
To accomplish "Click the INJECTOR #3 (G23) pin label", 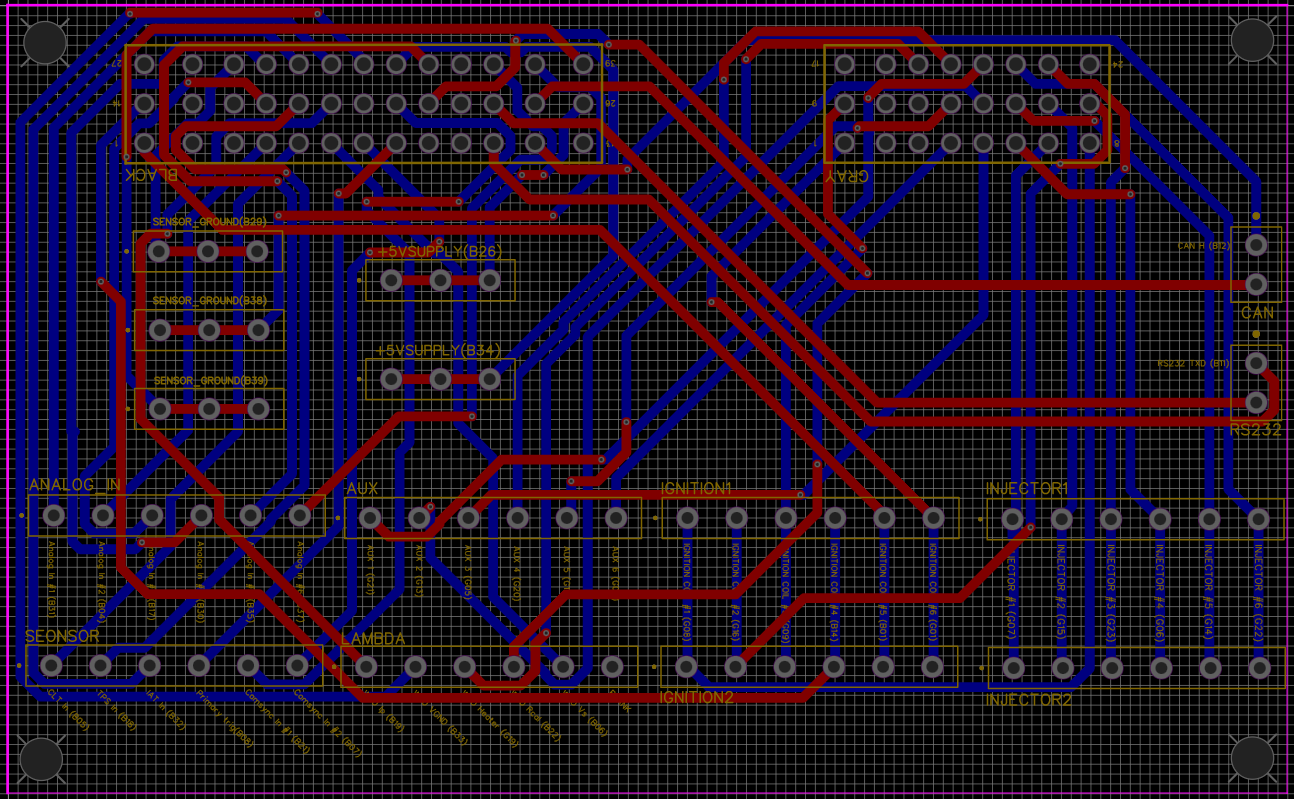I will [x=1110, y=592].
